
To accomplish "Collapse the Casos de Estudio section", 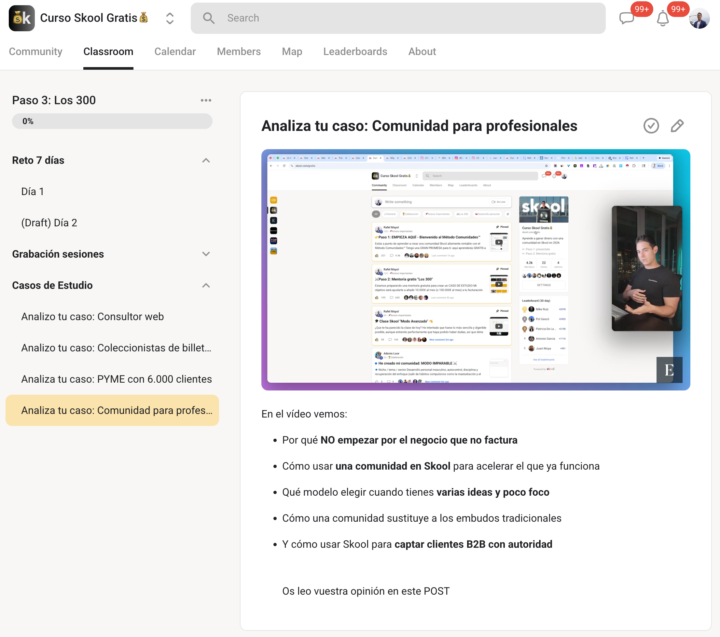I will pyautogui.click(x=206, y=285).
